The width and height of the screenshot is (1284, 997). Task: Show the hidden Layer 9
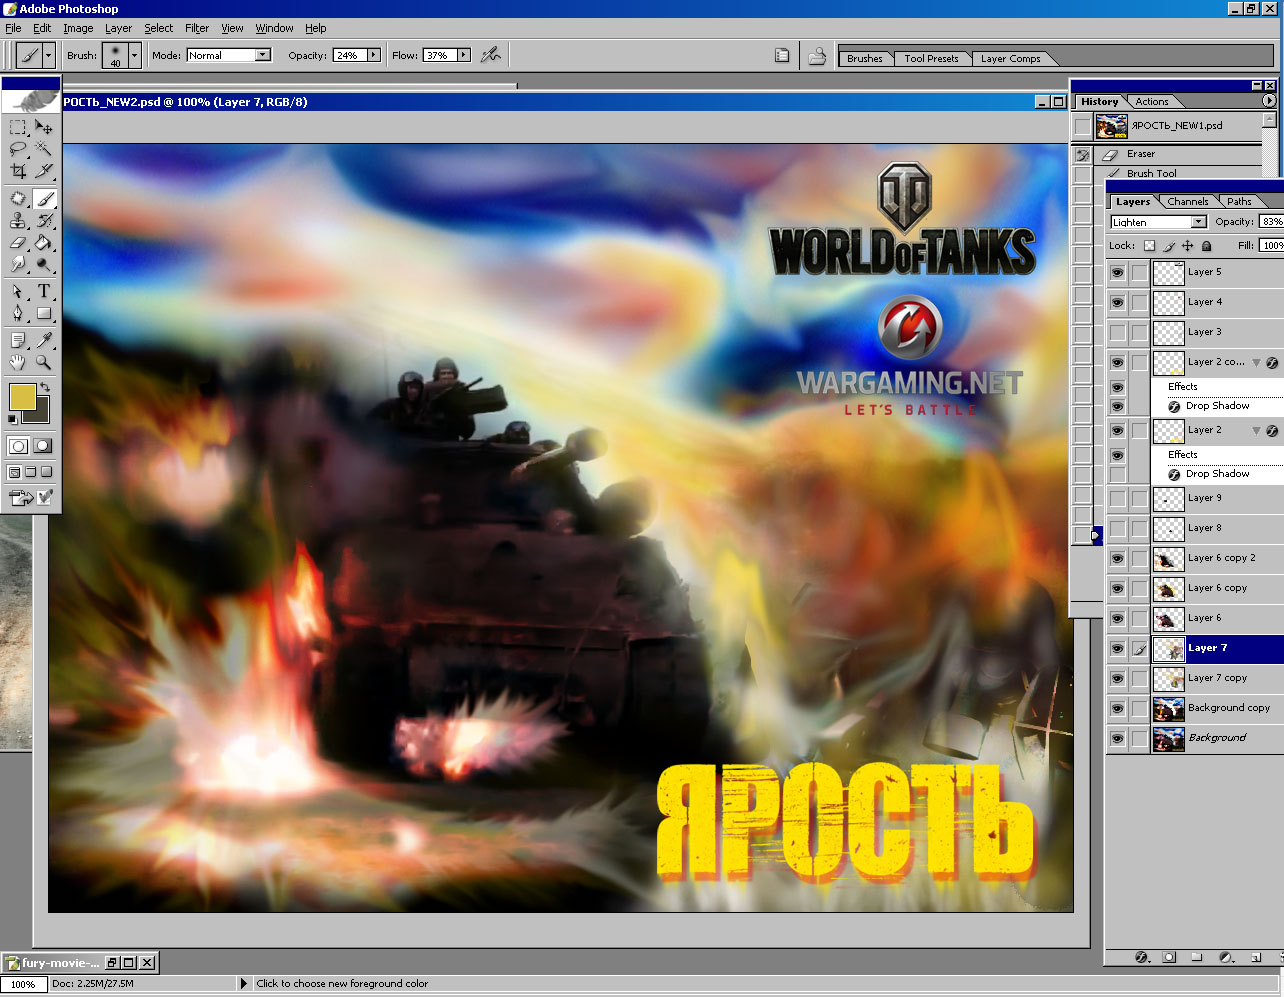point(1117,498)
